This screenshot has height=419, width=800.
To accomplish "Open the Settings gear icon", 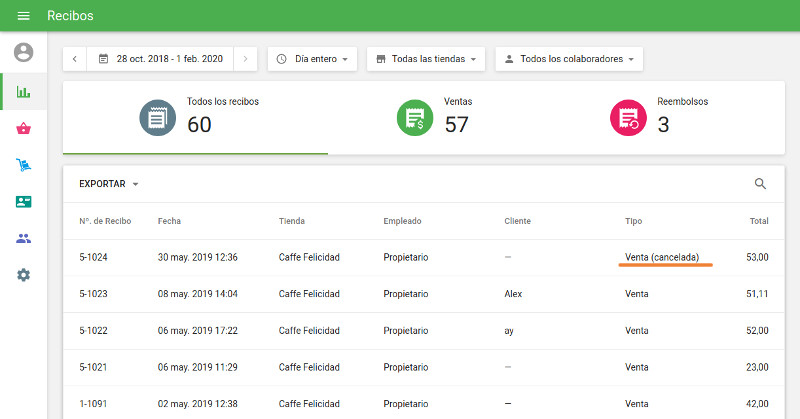I will coord(24,274).
